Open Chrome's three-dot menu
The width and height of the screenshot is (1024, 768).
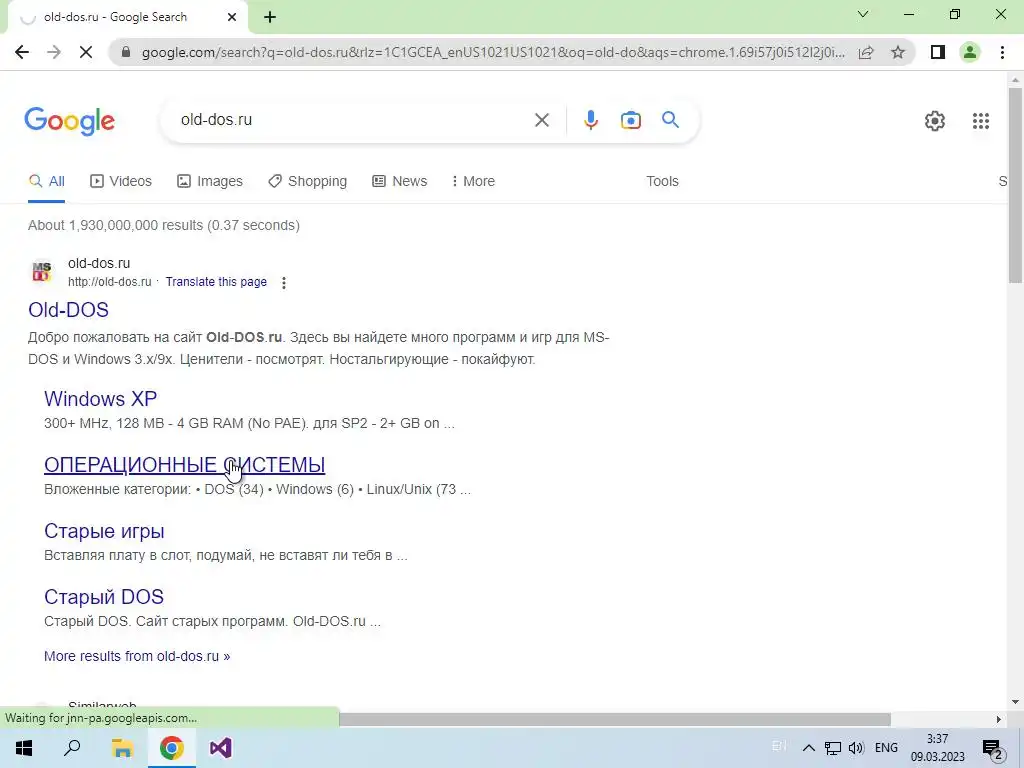(x=1002, y=52)
